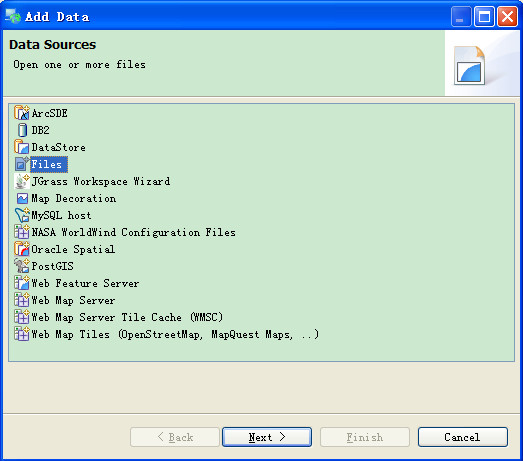Viewport: 523px width, 461px height.
Task: Select NASA WorldWind Configuration Files label
Action: pos(133,233)
